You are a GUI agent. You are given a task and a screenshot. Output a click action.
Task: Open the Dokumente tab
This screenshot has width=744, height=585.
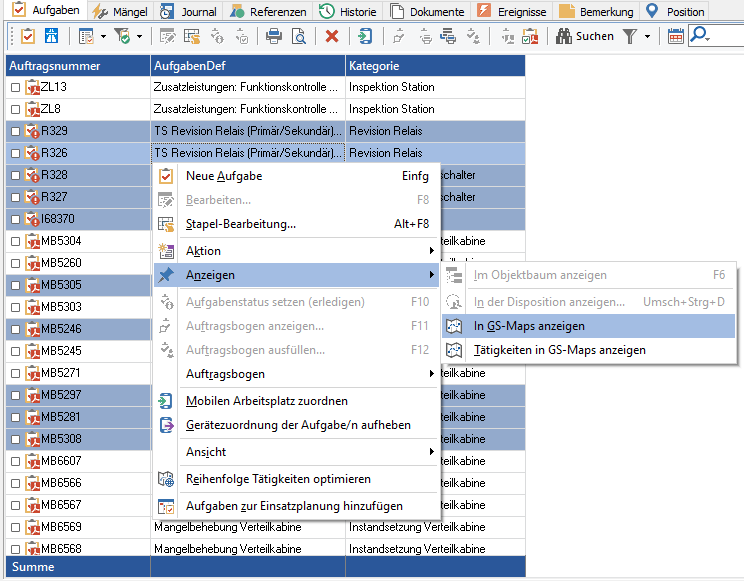[427, 11]
